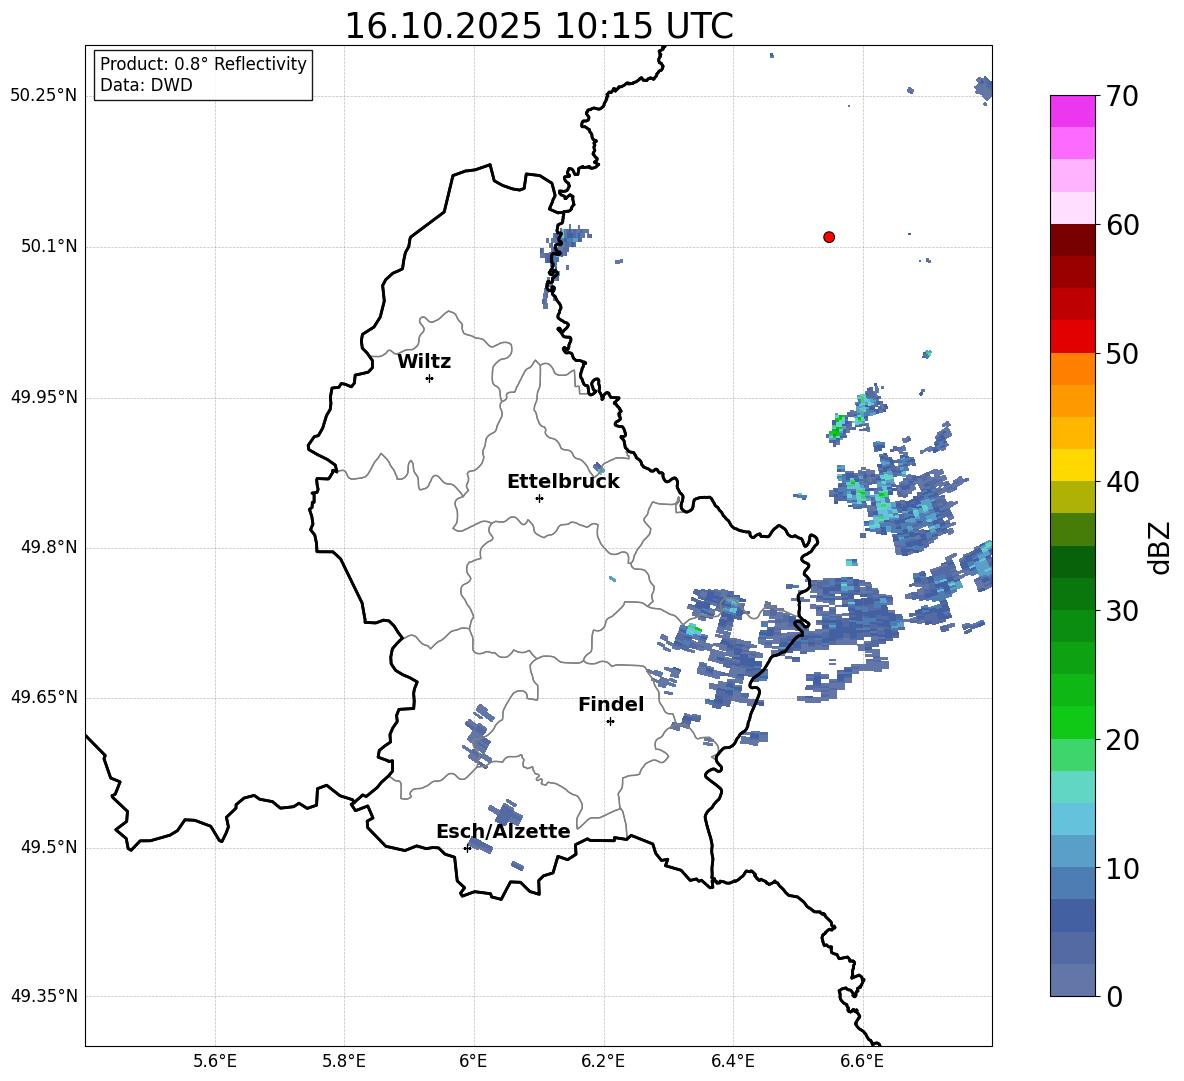Click the 5.6°E longitude label
Image resolution: width=1184 pixels, height=1081 pixels.
[215, 1061]
